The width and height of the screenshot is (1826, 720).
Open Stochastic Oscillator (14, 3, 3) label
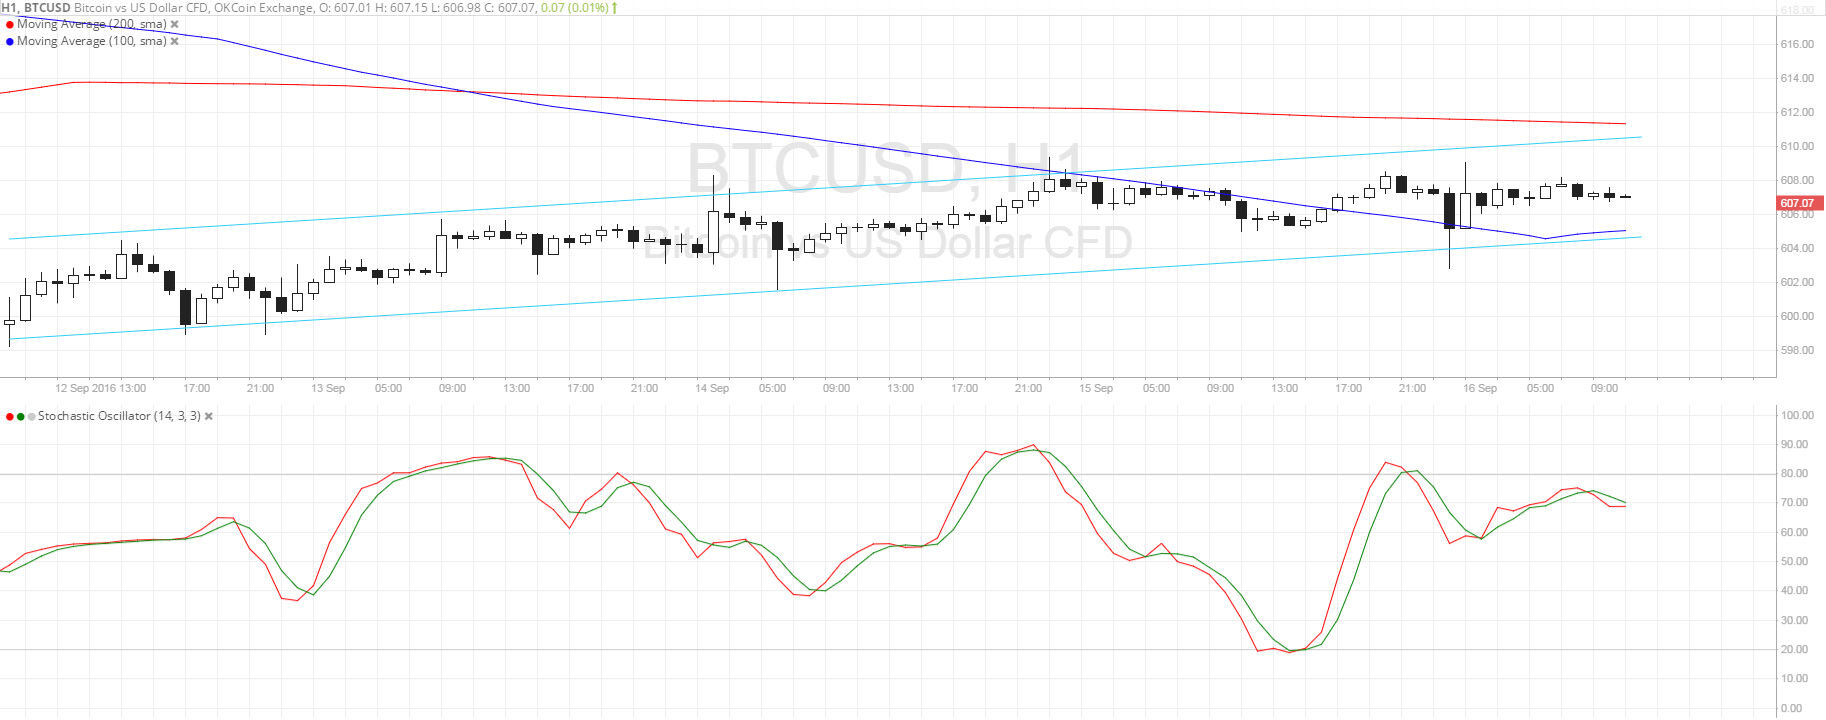click(119, 416)
